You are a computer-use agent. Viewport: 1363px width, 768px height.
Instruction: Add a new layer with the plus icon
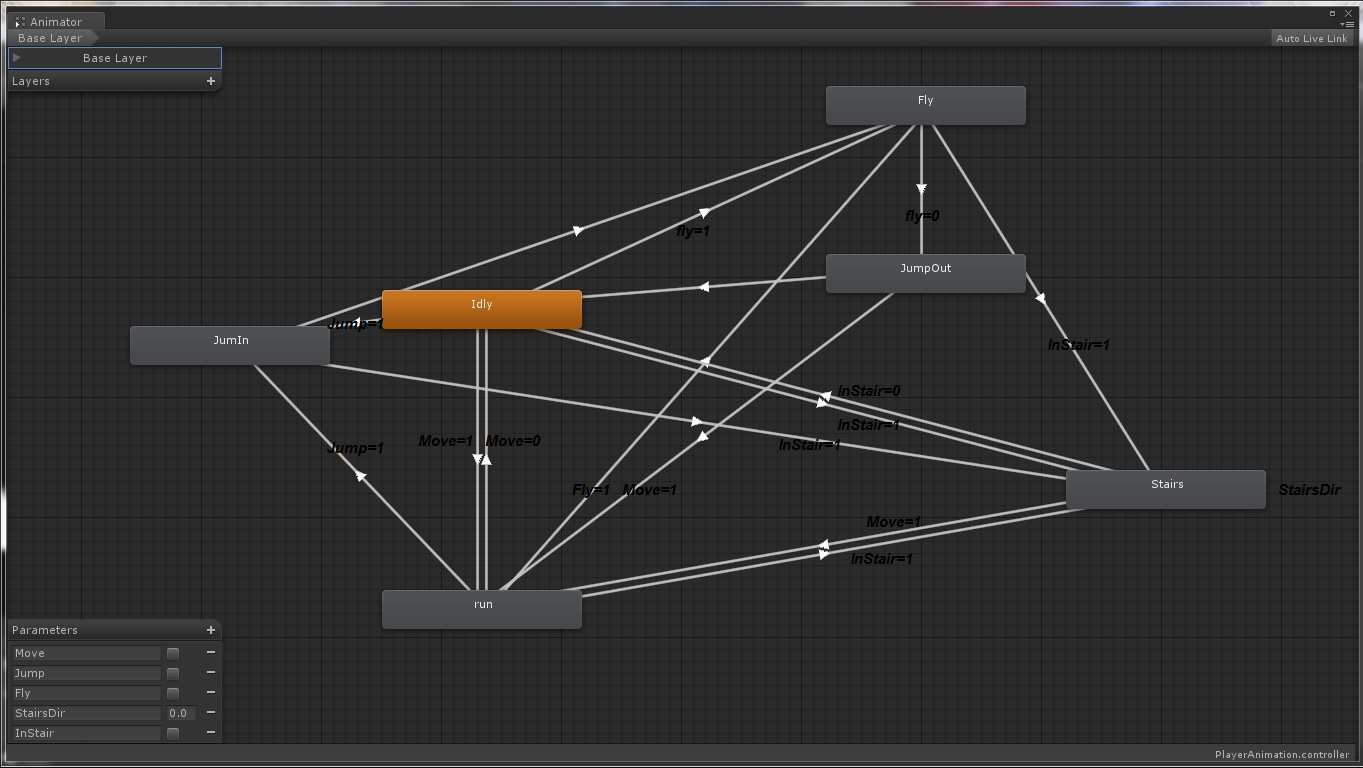pyautogui.click(x=210, y=81)
